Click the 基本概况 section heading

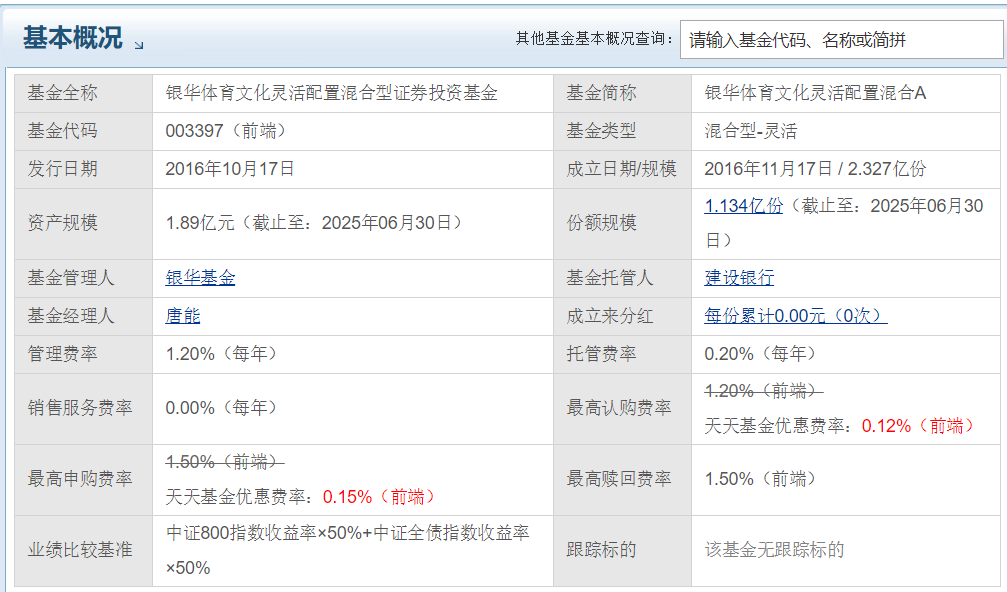click(73, 38)
